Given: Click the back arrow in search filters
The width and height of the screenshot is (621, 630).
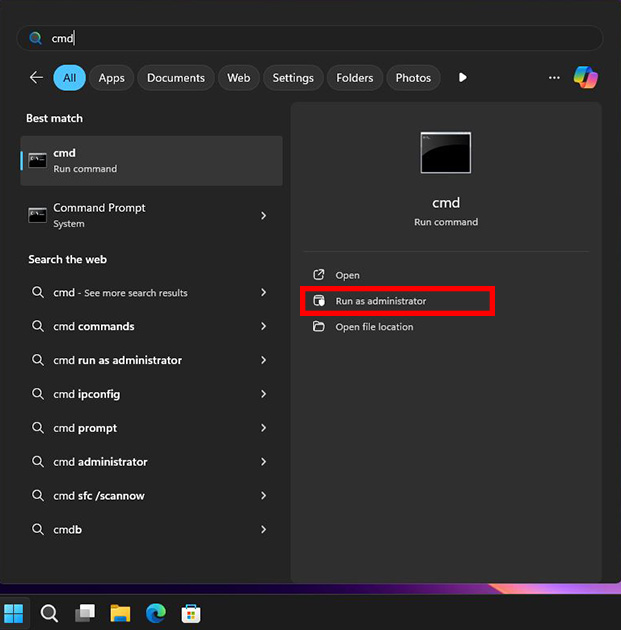Looking at the screenshot, I should (36, 78).
